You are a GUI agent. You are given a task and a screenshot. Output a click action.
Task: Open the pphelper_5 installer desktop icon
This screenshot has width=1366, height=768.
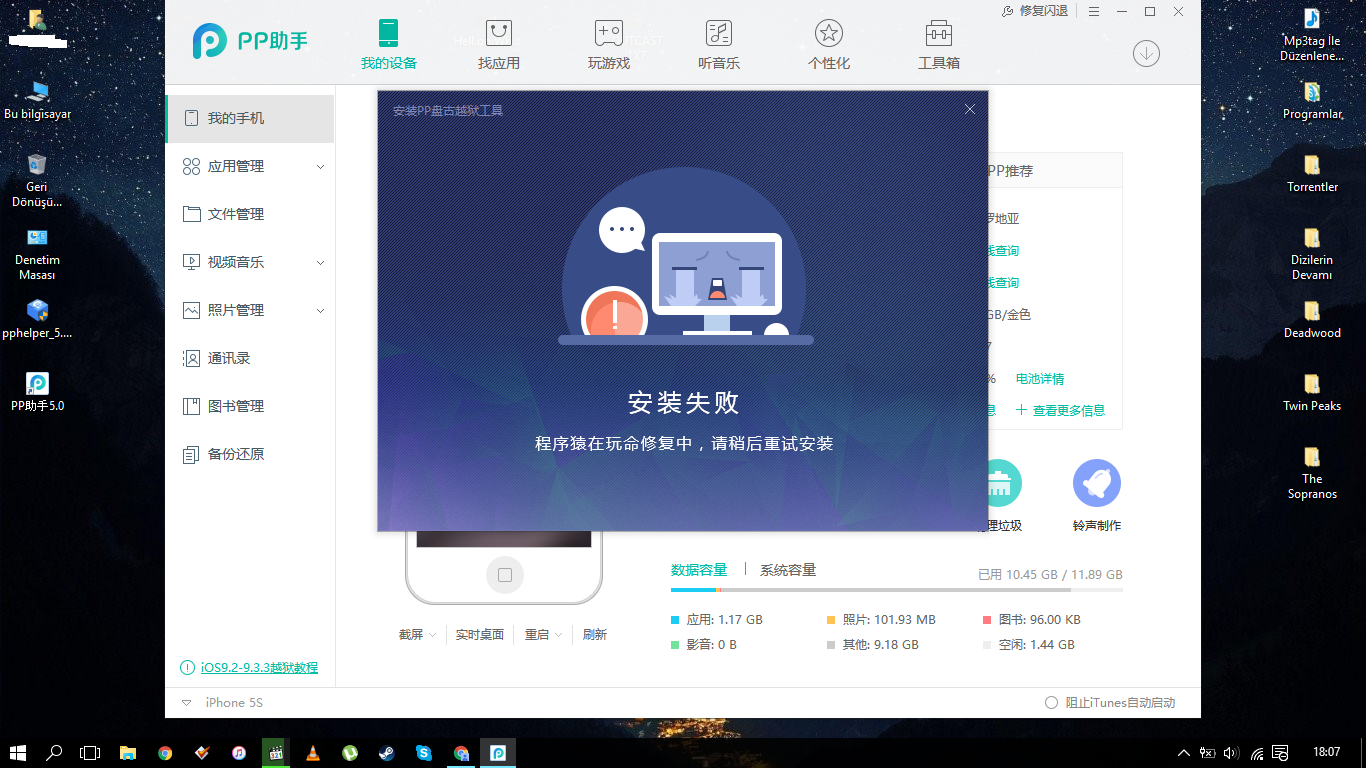[38, 320]
